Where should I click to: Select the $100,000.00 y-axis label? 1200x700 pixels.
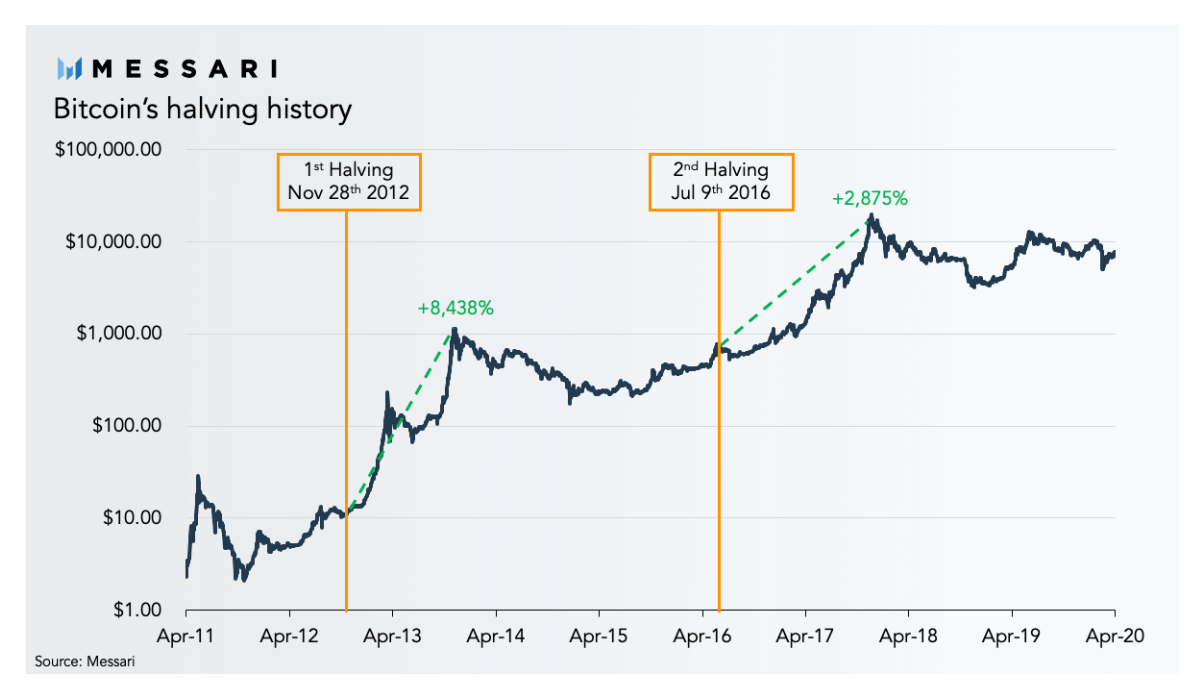[109, 150]
